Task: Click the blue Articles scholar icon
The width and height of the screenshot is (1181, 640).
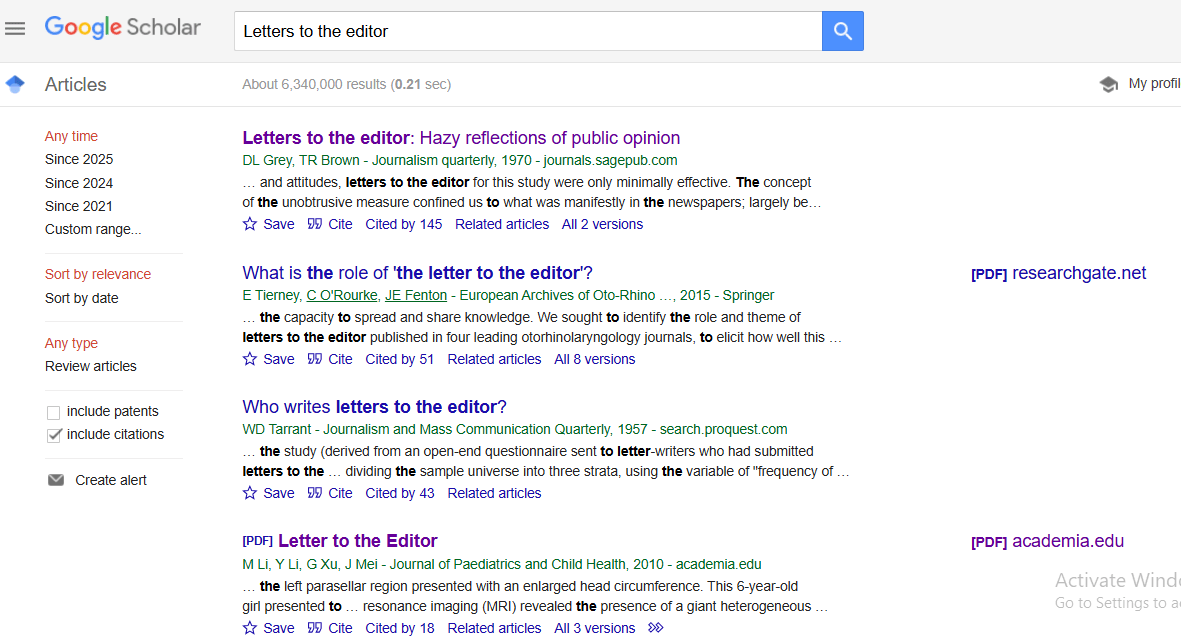Action: (15, 84)
